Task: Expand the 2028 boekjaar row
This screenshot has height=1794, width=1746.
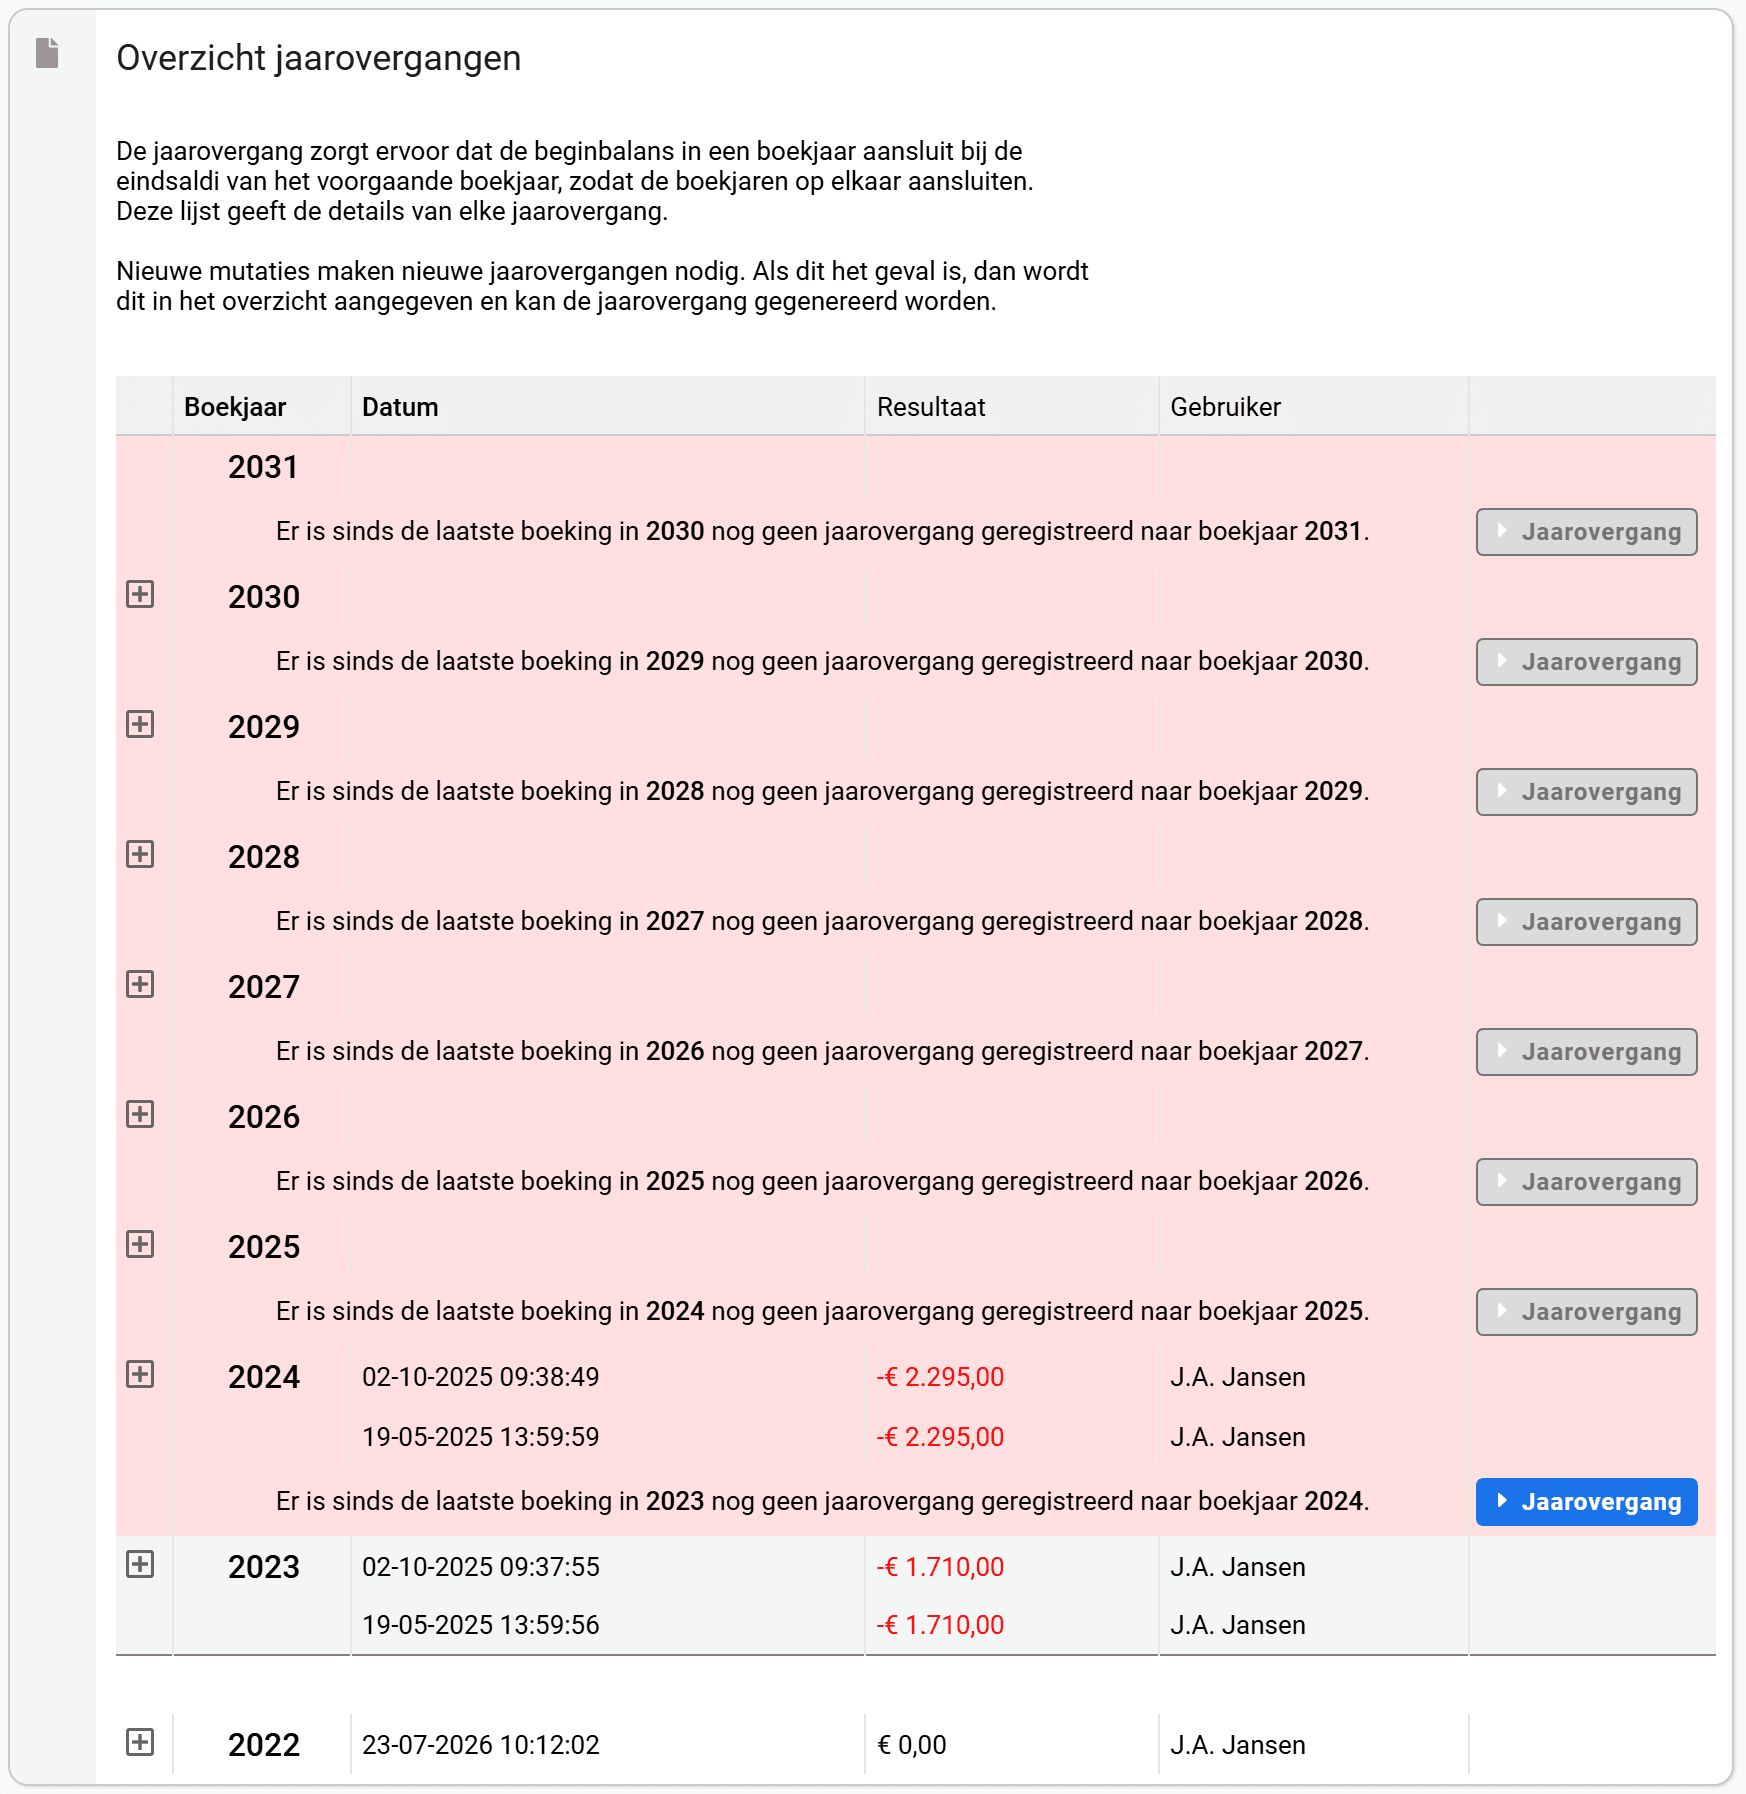Action: [140, 854]
